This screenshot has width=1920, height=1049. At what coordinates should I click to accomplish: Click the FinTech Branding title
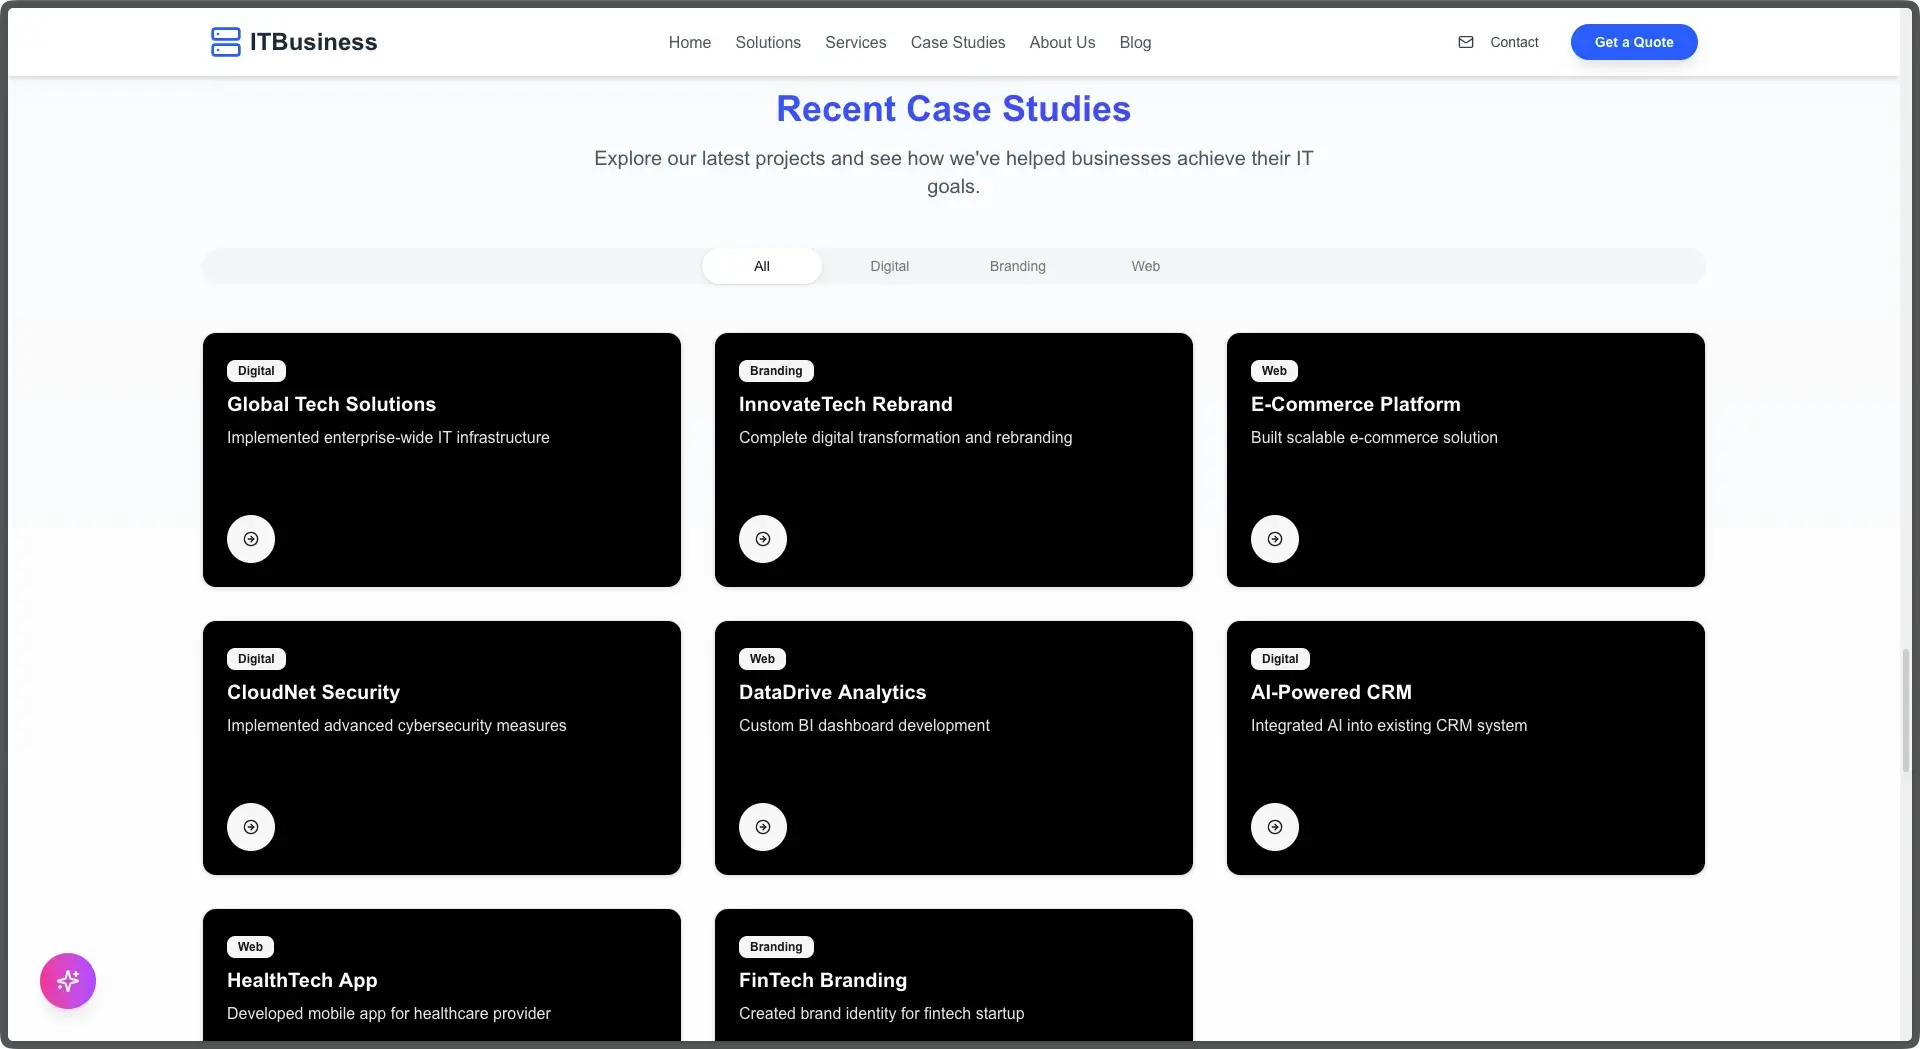point(823,980)
